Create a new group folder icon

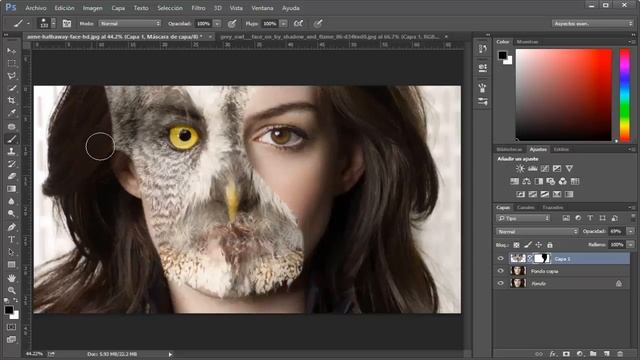[x=593, y=354]
